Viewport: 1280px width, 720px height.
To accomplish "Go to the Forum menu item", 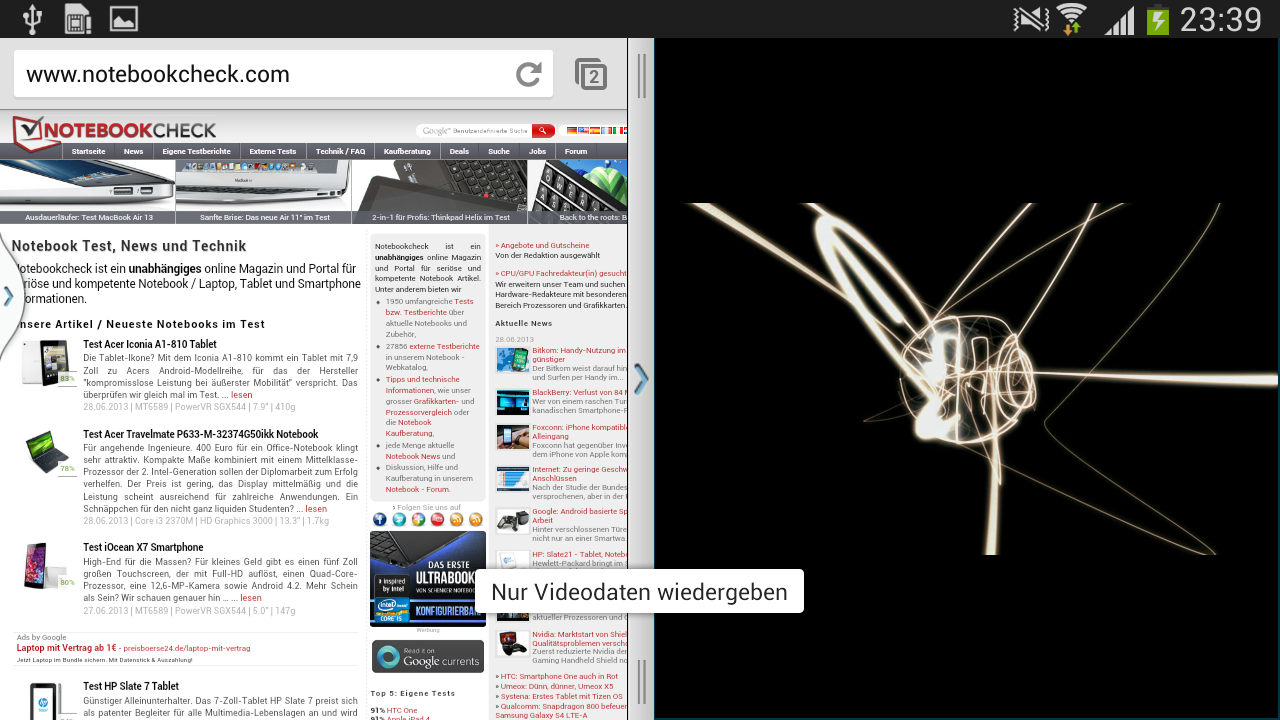I will tap(576, 152).
